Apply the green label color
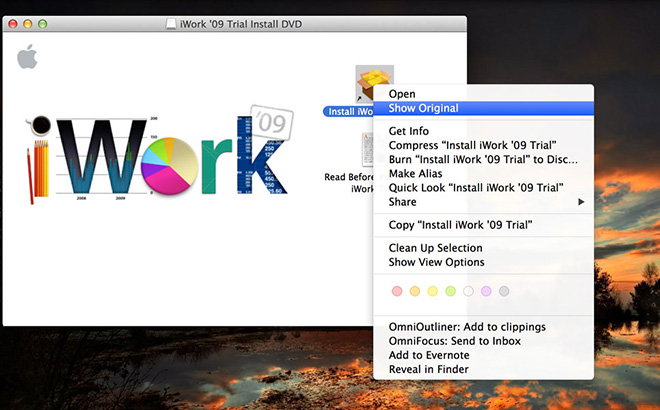This screenshot has width=660, height=410. pyautogui.click(x=450, y=291)
